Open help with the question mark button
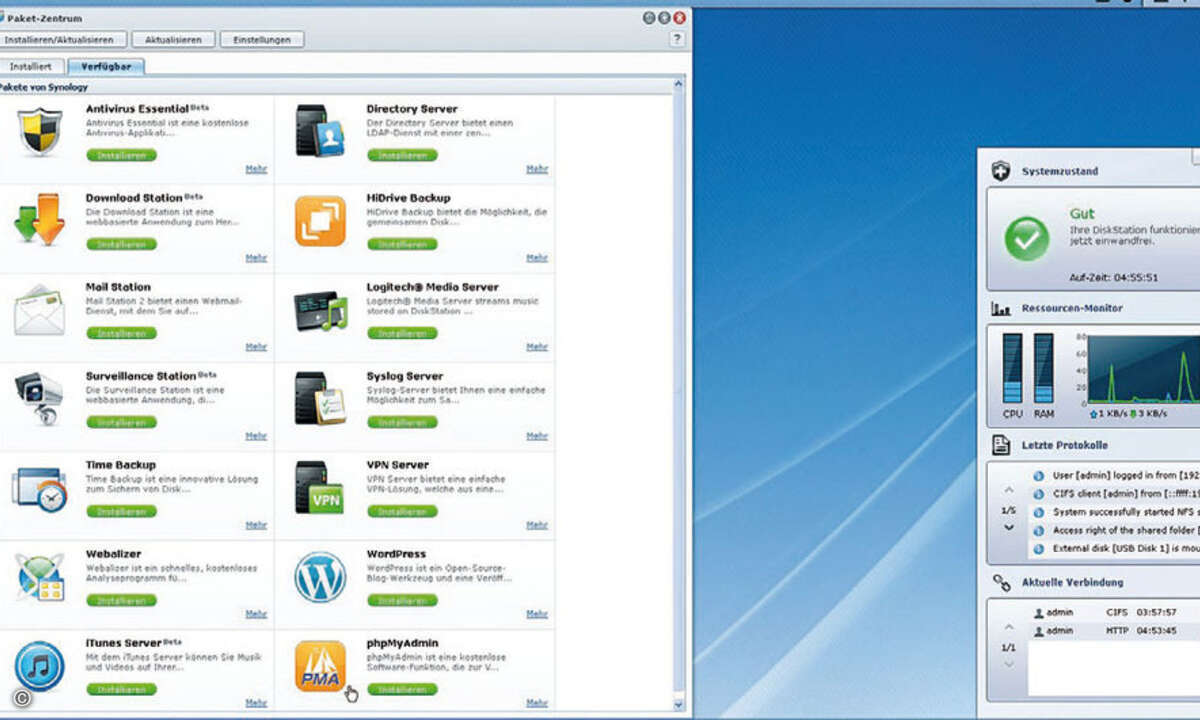1200x720 pixels. (678, 39)
